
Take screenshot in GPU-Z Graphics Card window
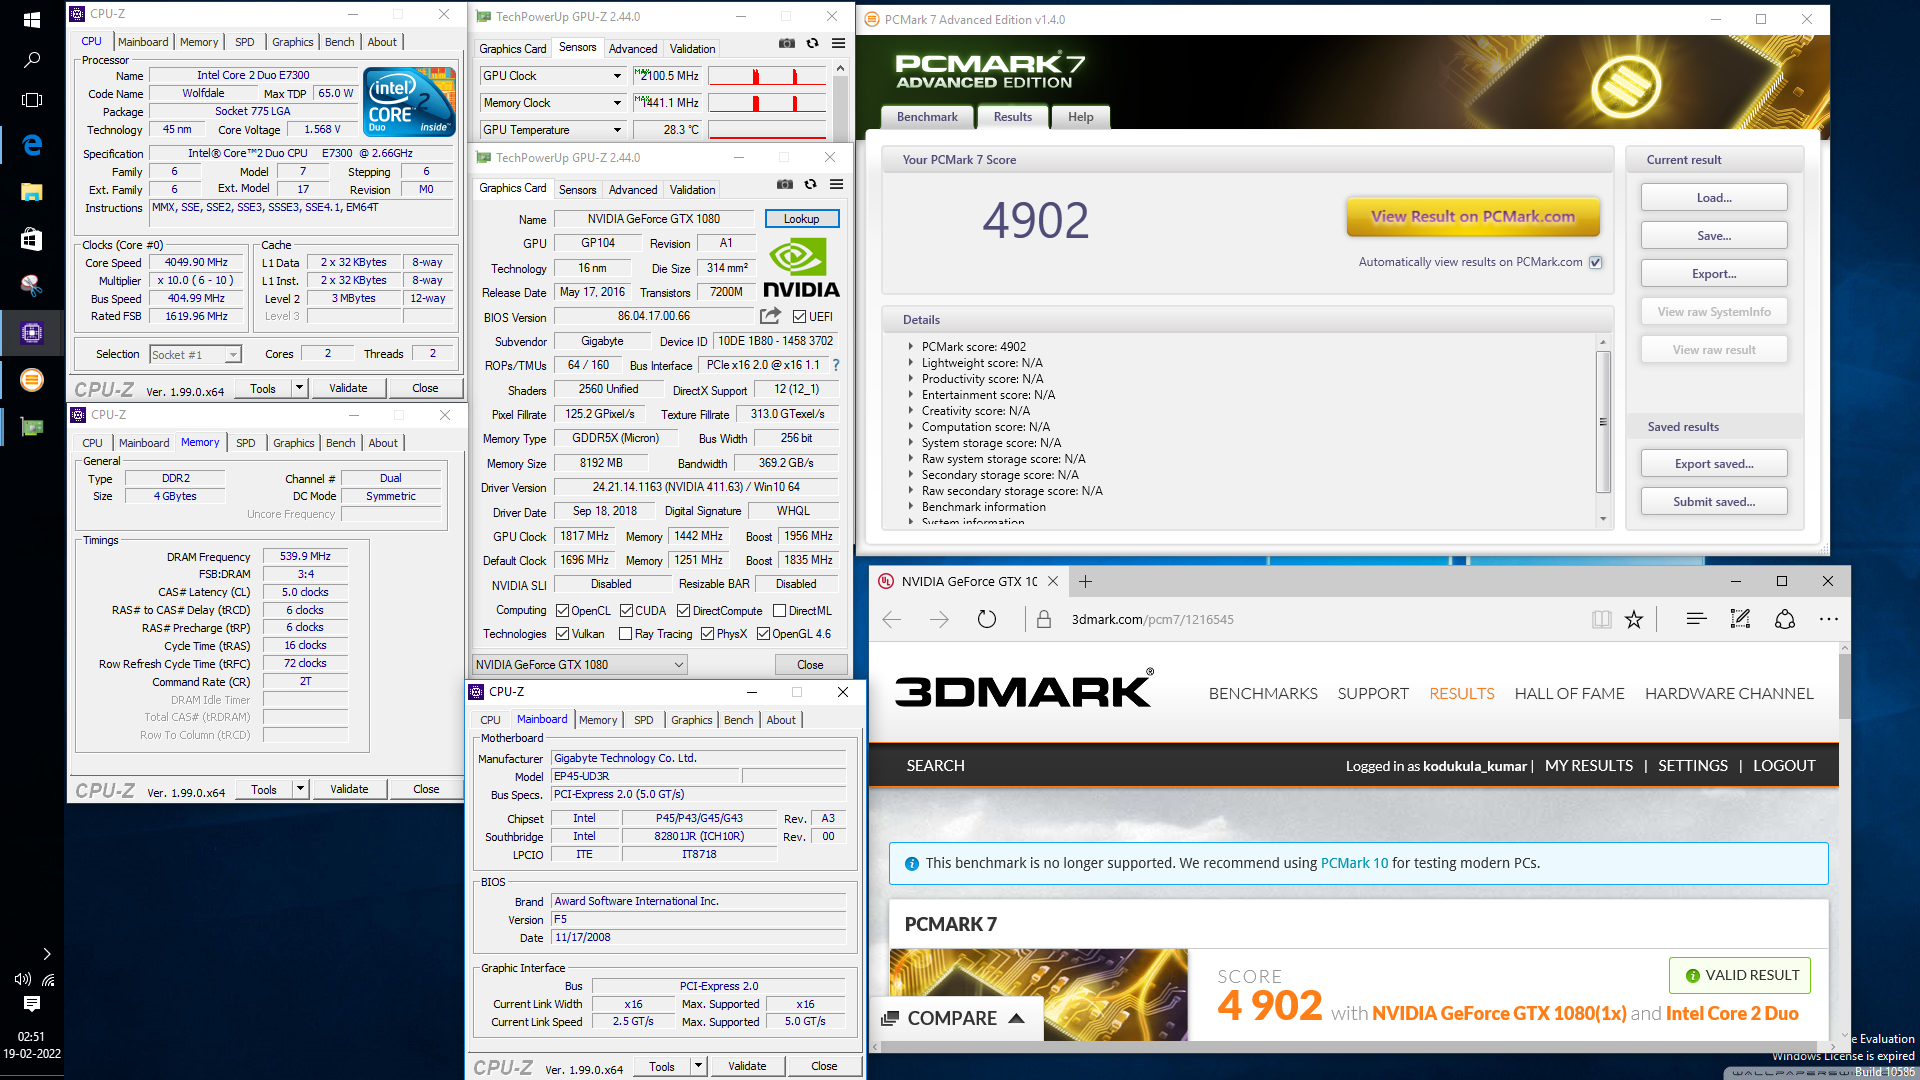pyautogui.click(x=785, y=185)
